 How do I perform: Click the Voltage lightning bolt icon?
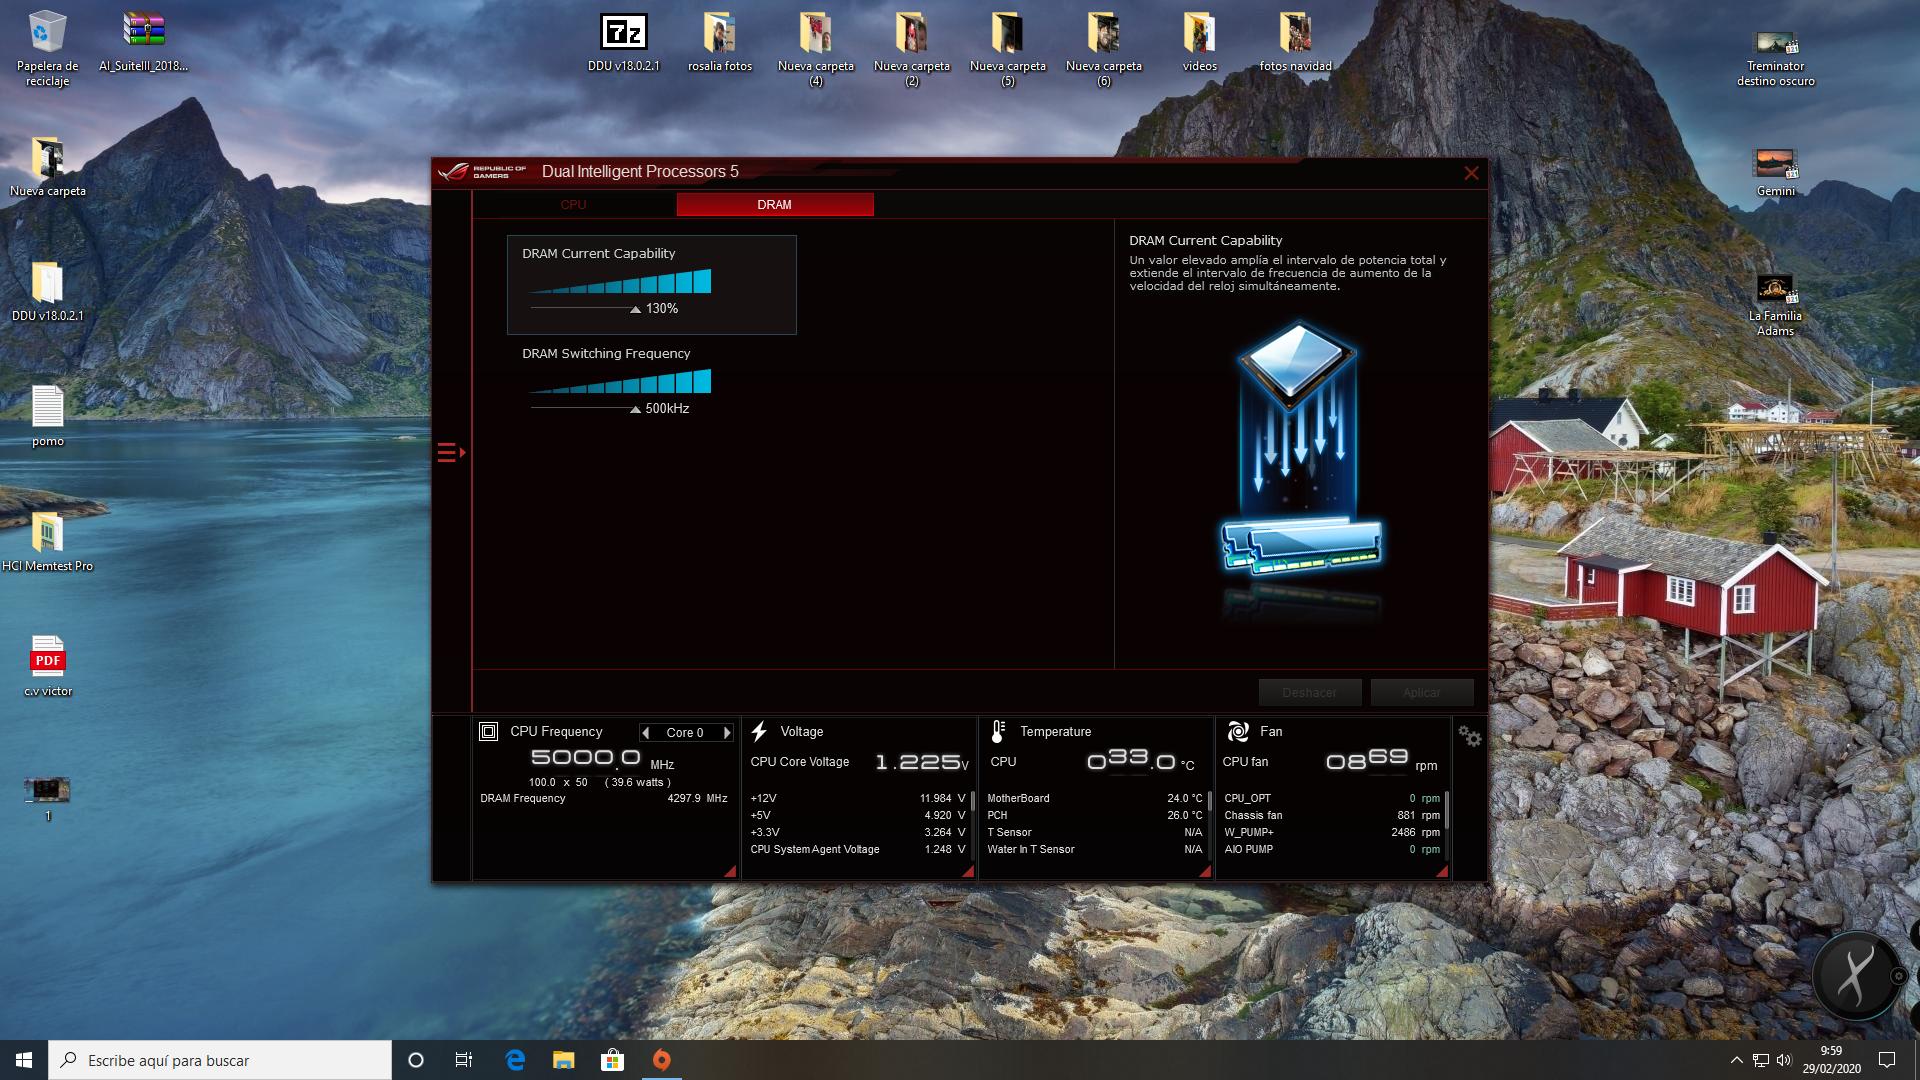pyautogui.click(x=759, y=732)
